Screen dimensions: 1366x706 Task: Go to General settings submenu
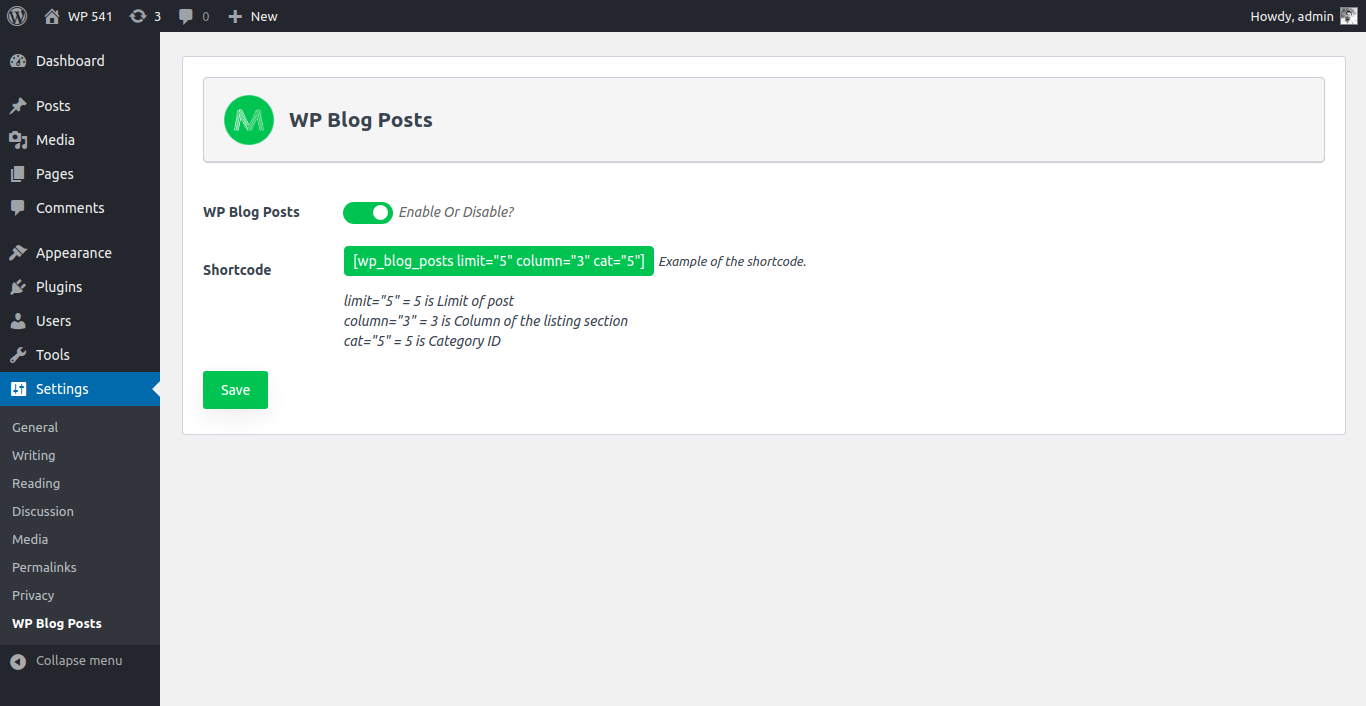pos(35,427)
